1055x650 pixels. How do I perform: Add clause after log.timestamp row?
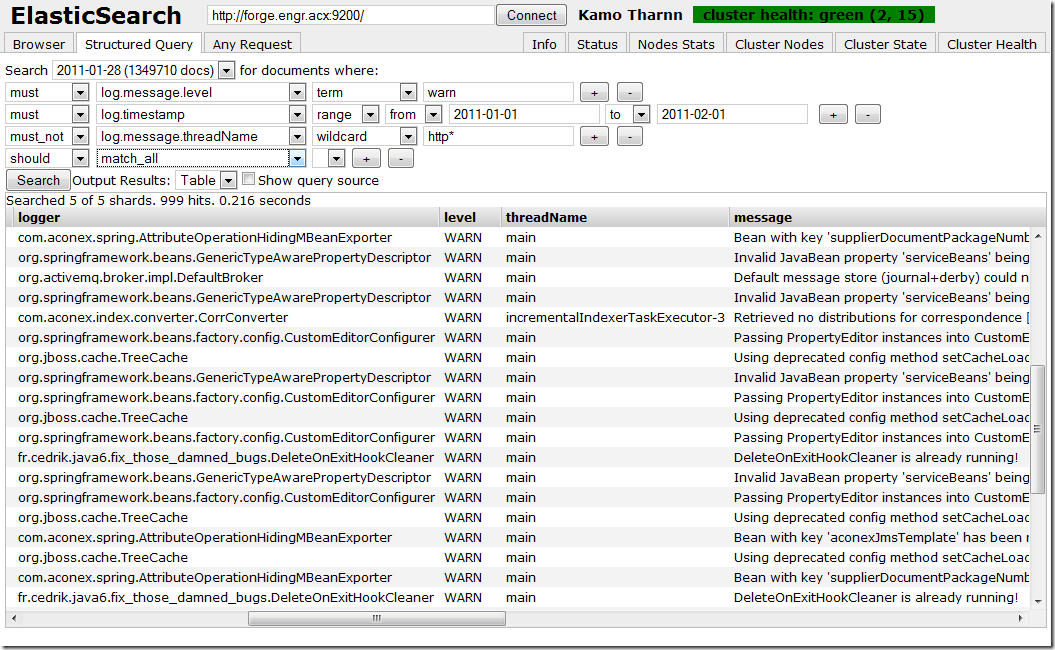pyautogui.click(x=833, y=115)
